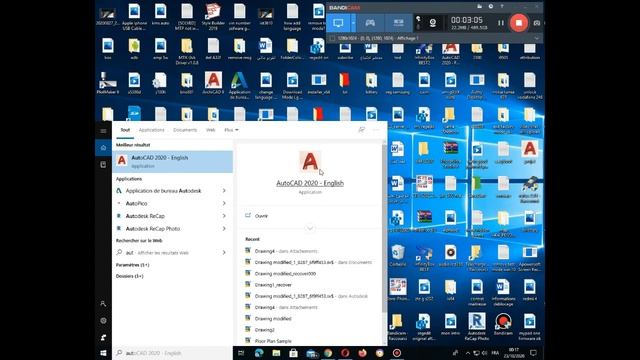
Task: Select Application de bureau Autodesk desktop shortcut
Action: [240, 86]
